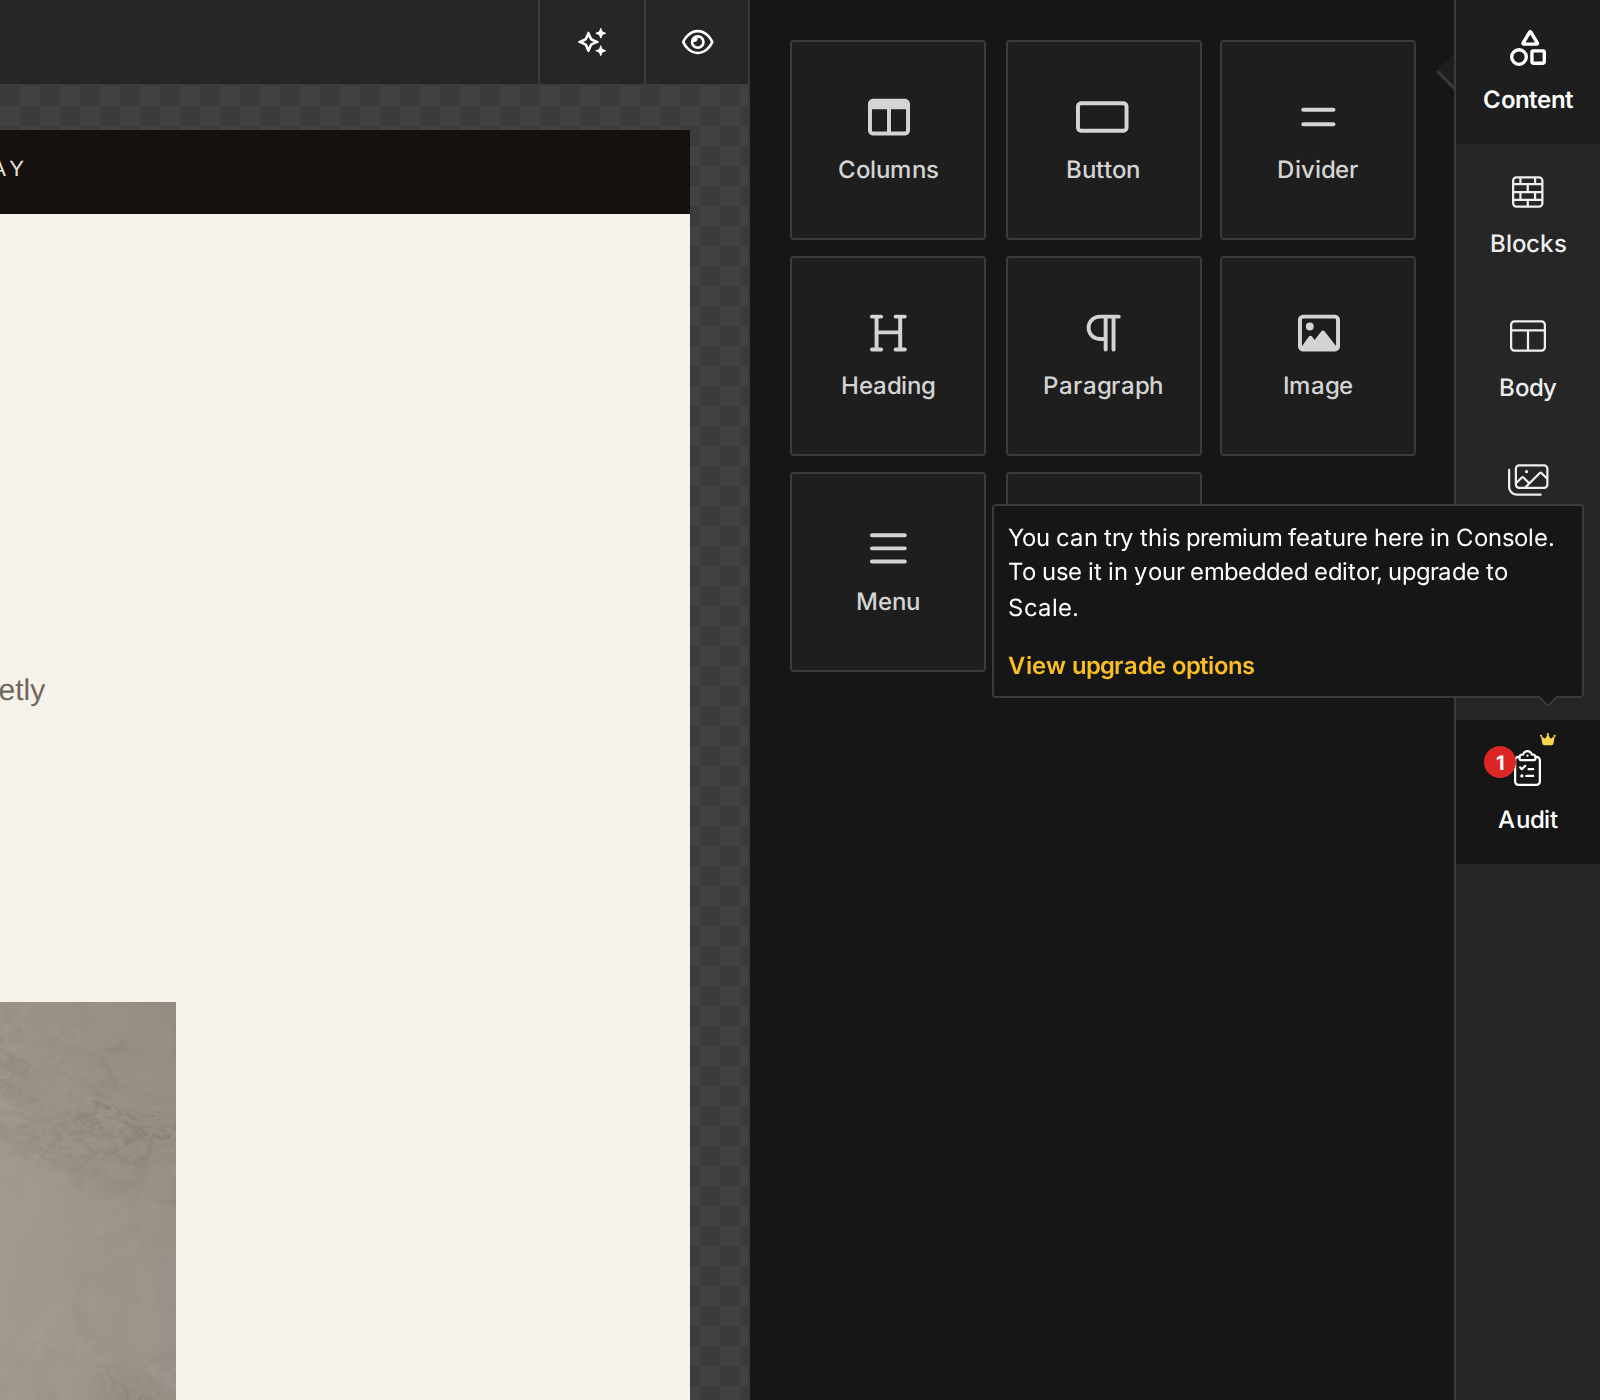The height and width of the screenshot is (1400, 1600).
Task: Select the Columns content tile
Action: click(888, 140)
